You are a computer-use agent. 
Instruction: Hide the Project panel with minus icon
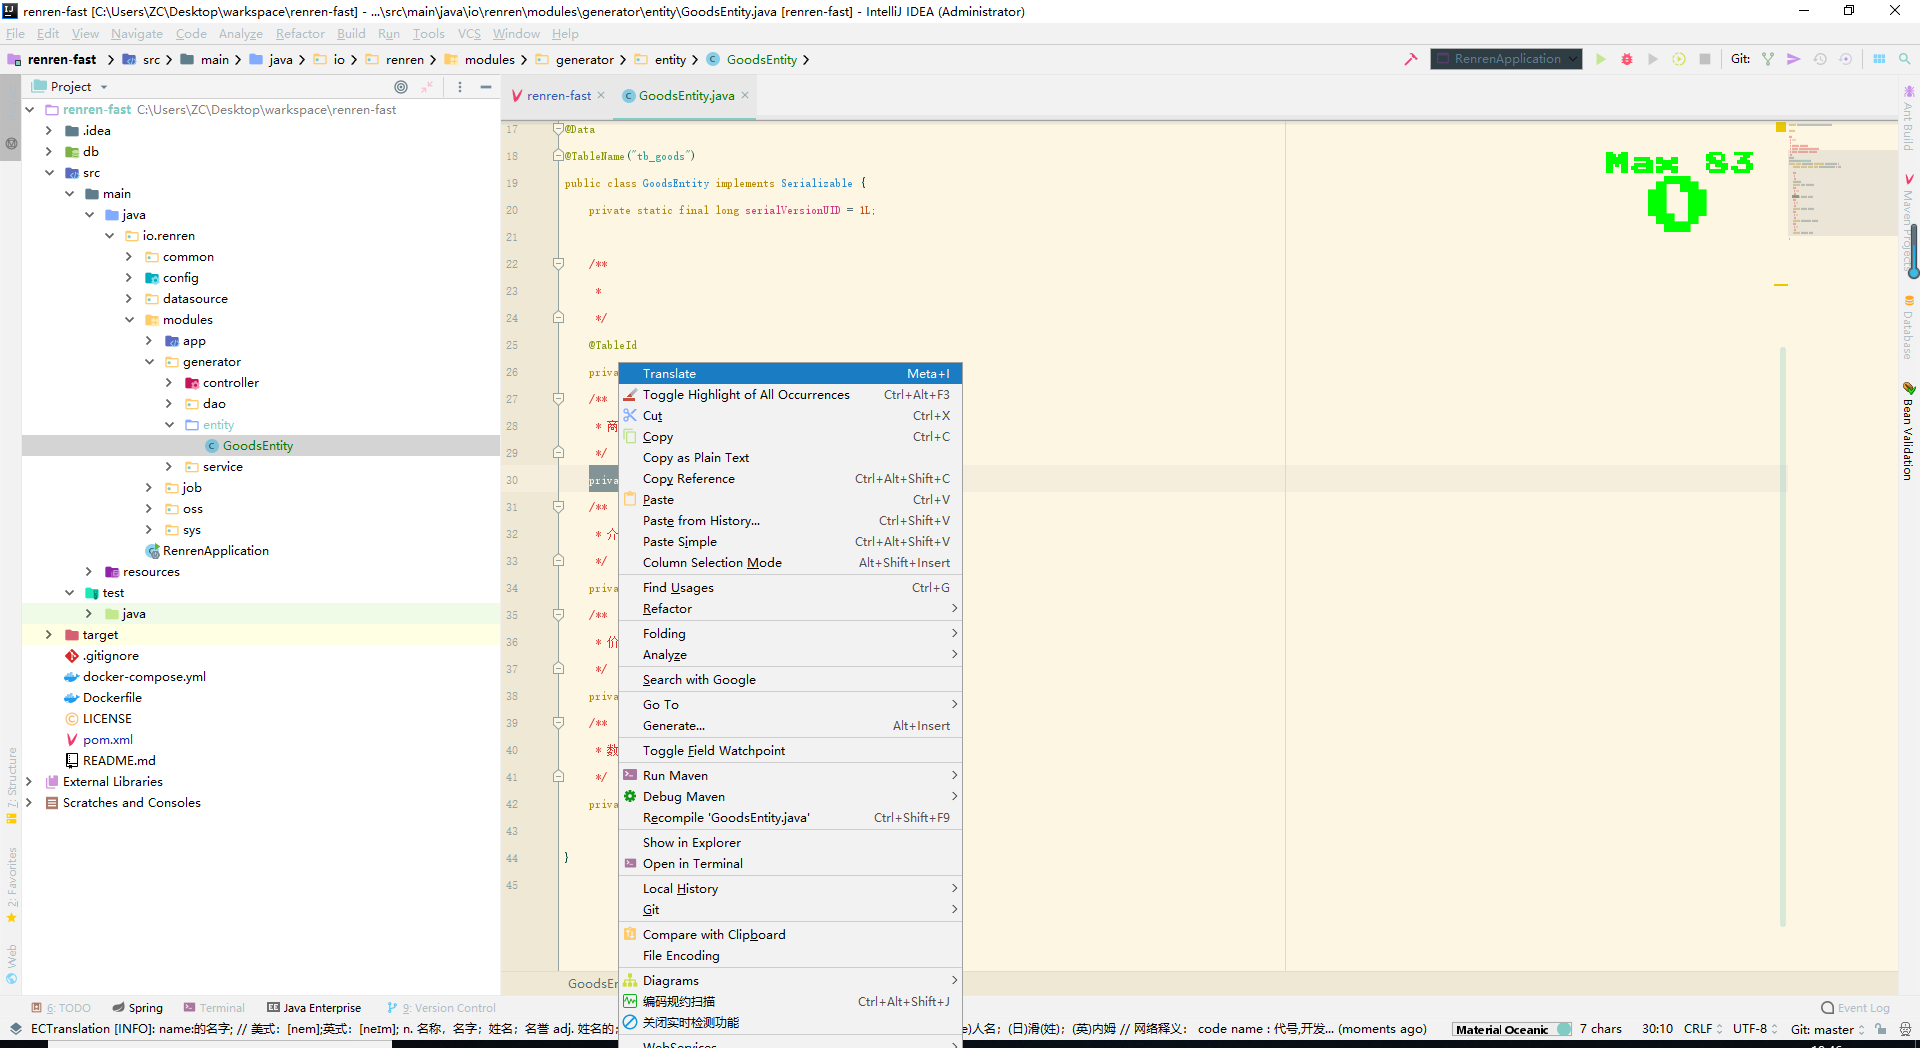tap(486, 87)
